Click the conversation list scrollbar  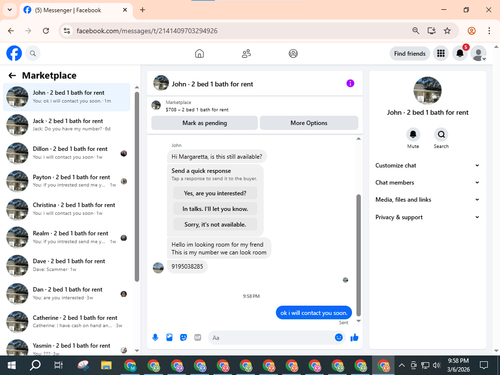tap(137, 187)
